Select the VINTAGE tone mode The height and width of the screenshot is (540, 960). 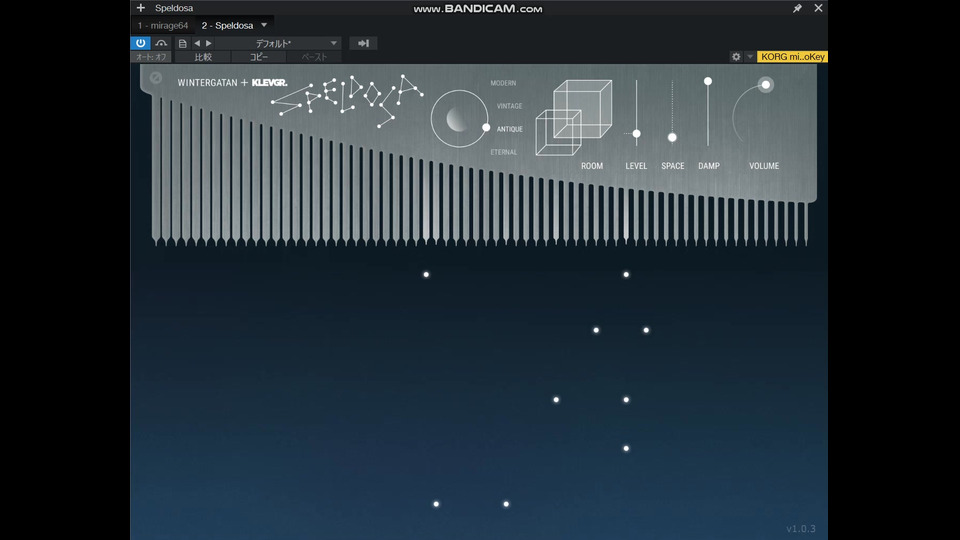[509, 106]
